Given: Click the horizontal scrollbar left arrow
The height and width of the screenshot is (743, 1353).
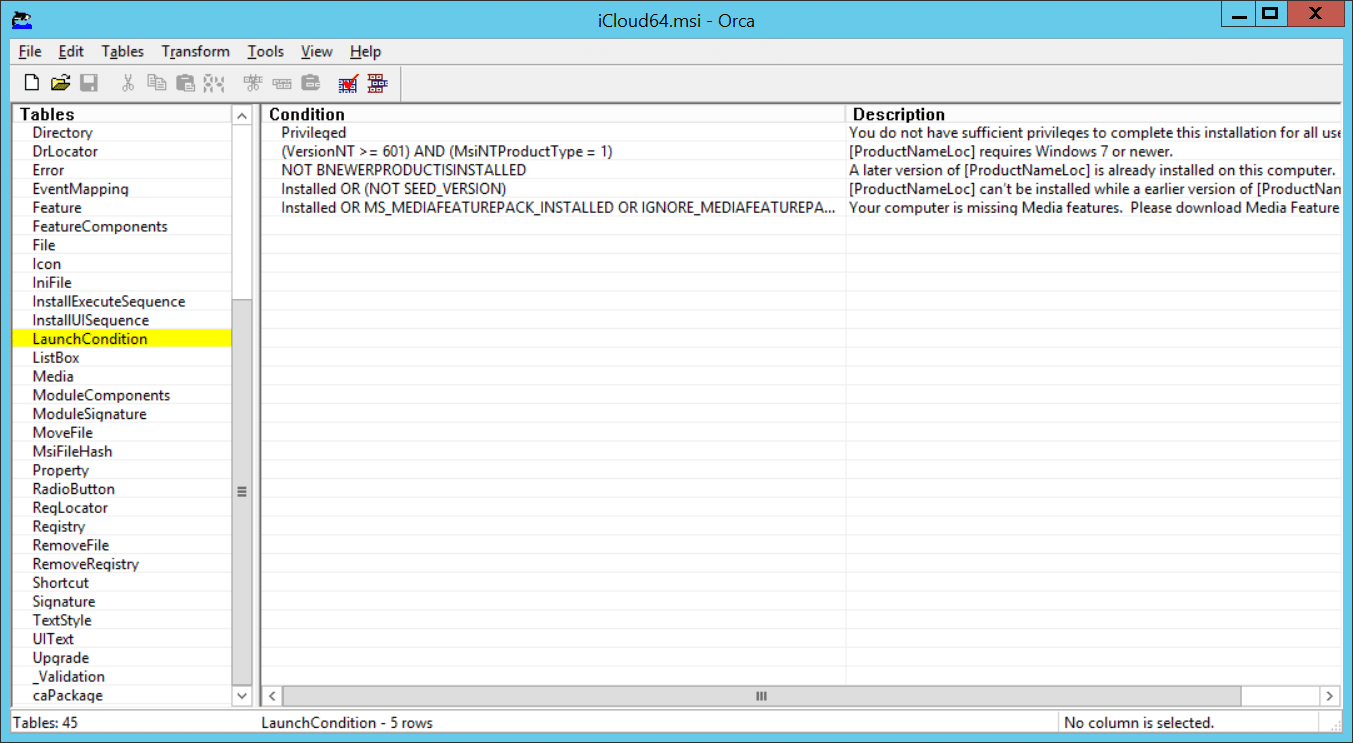Looking at the screenshot, I should (x=273, y=696).
